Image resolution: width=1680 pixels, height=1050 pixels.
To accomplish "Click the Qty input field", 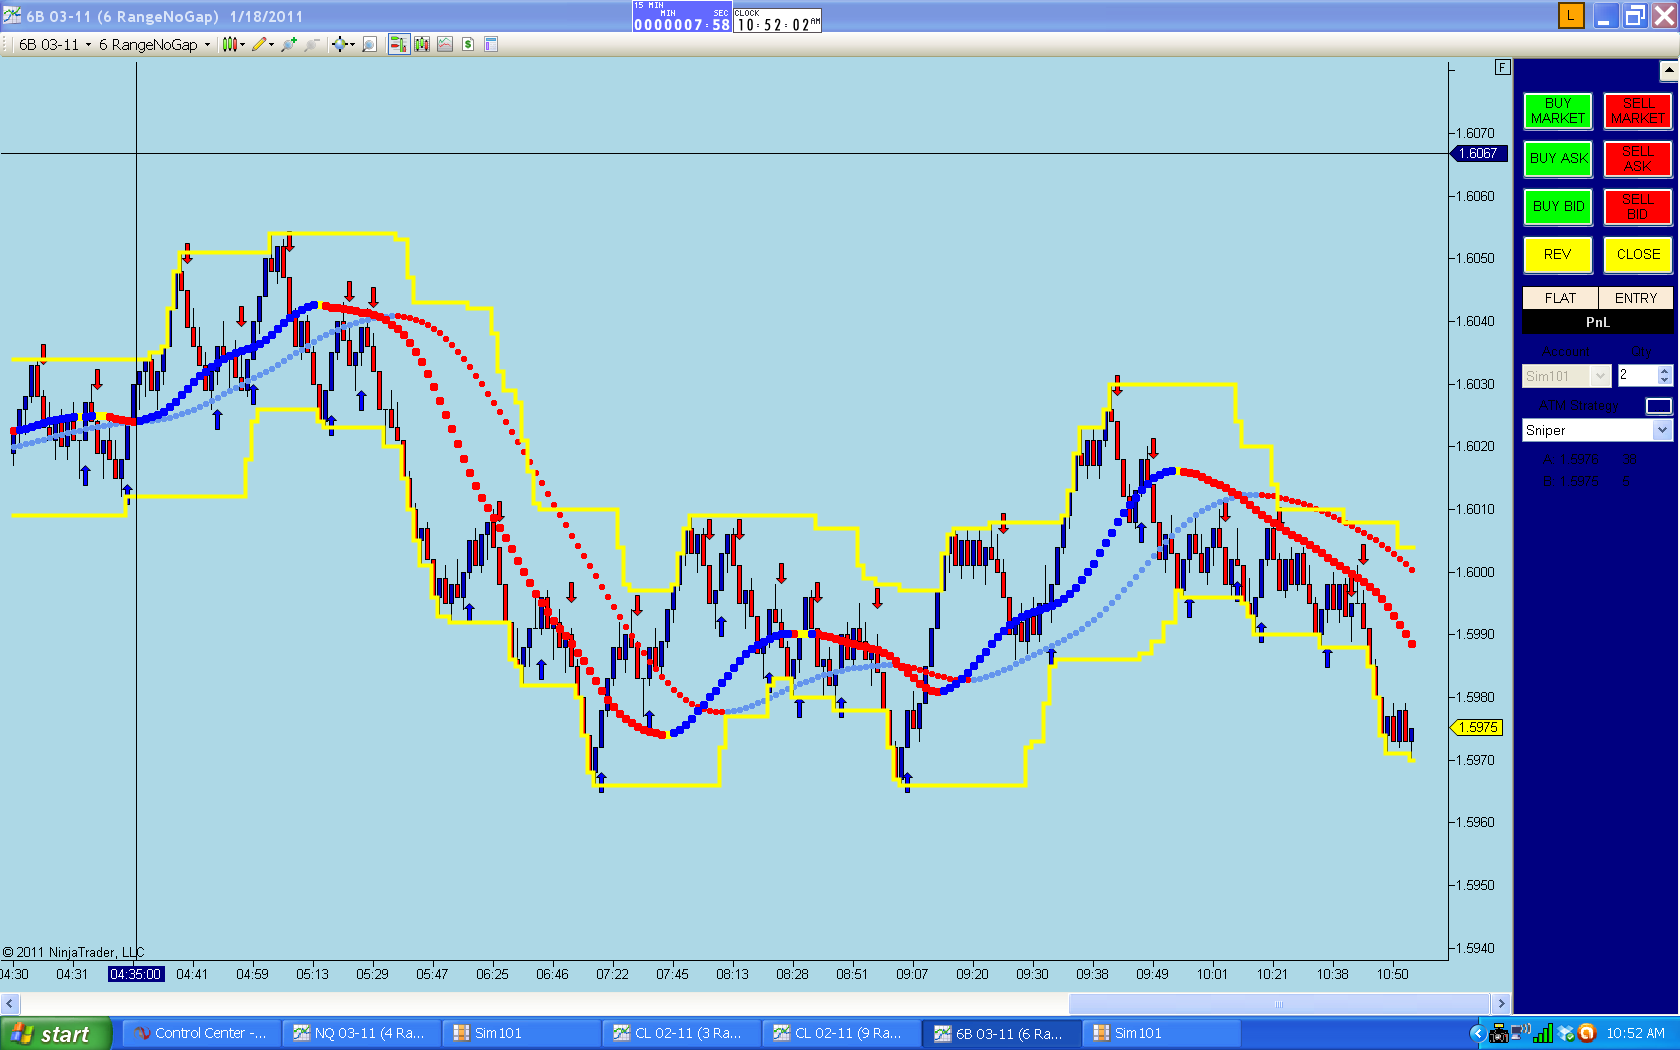I will tap(1637, 375).
